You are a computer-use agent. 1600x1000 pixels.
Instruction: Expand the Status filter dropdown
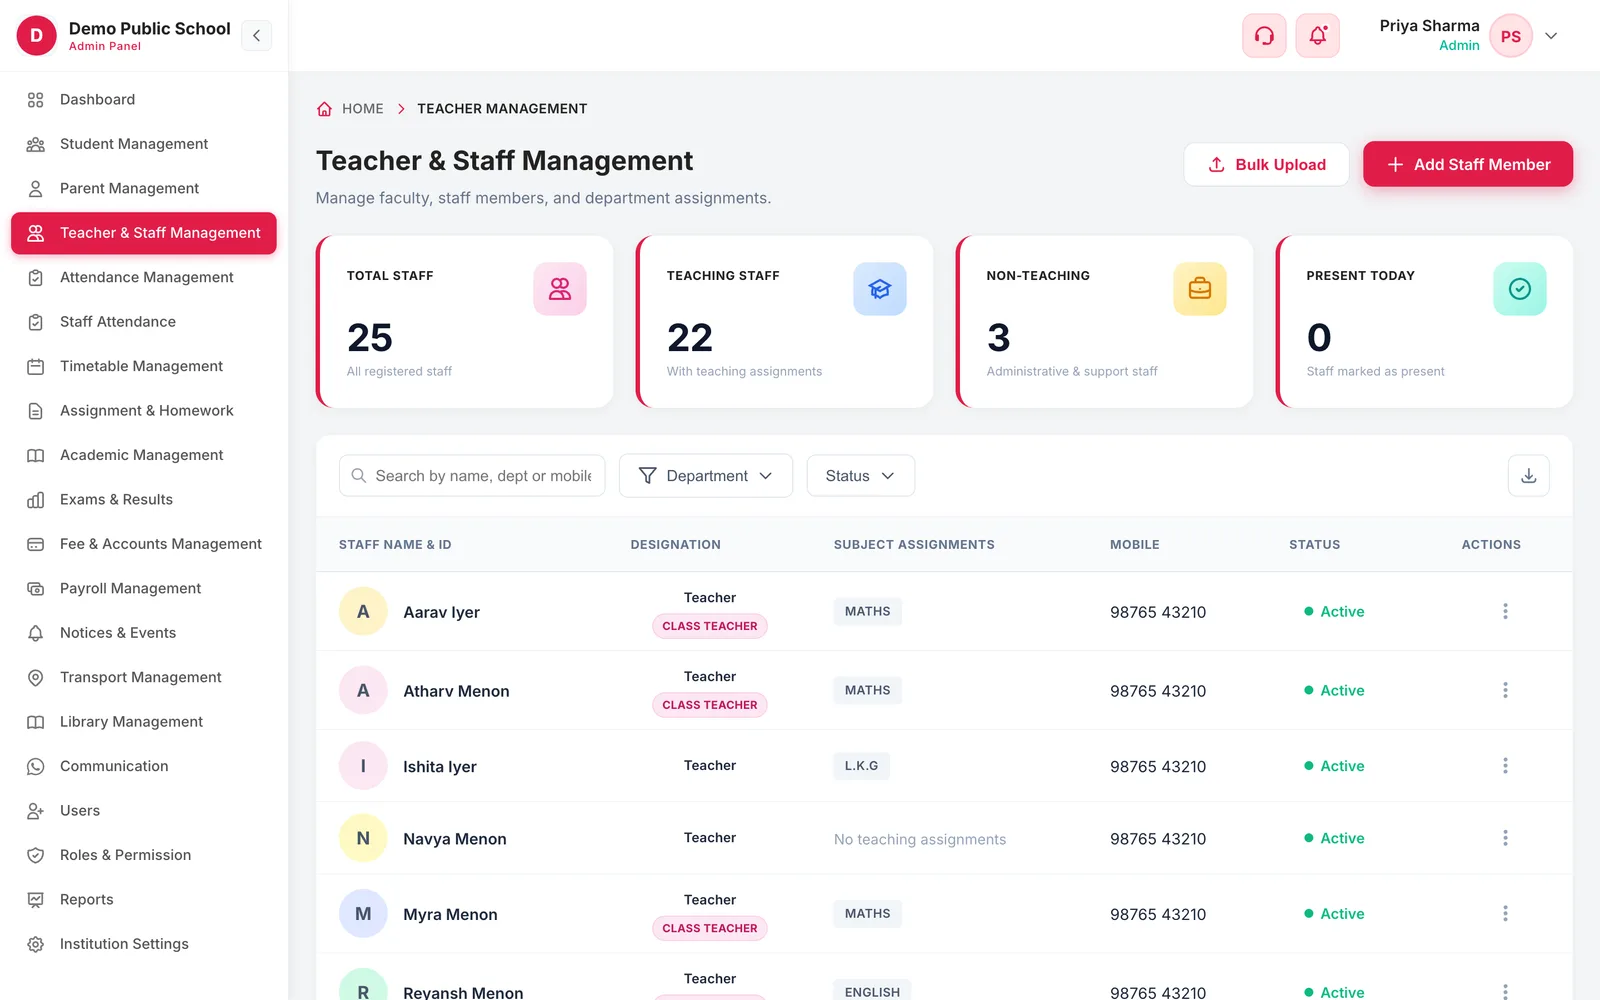pos(860,476)
